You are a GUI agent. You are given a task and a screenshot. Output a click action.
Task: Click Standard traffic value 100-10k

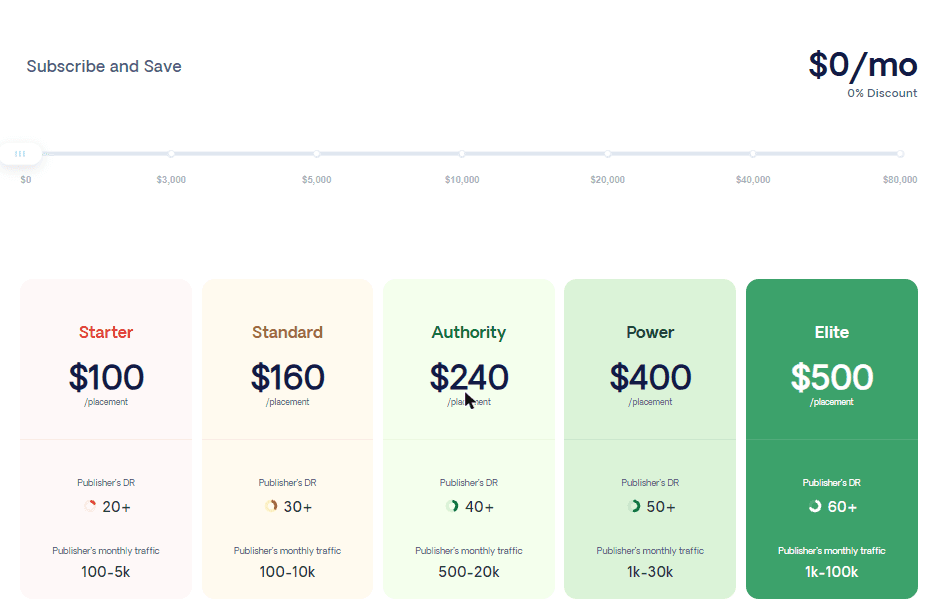pos(287,572)
